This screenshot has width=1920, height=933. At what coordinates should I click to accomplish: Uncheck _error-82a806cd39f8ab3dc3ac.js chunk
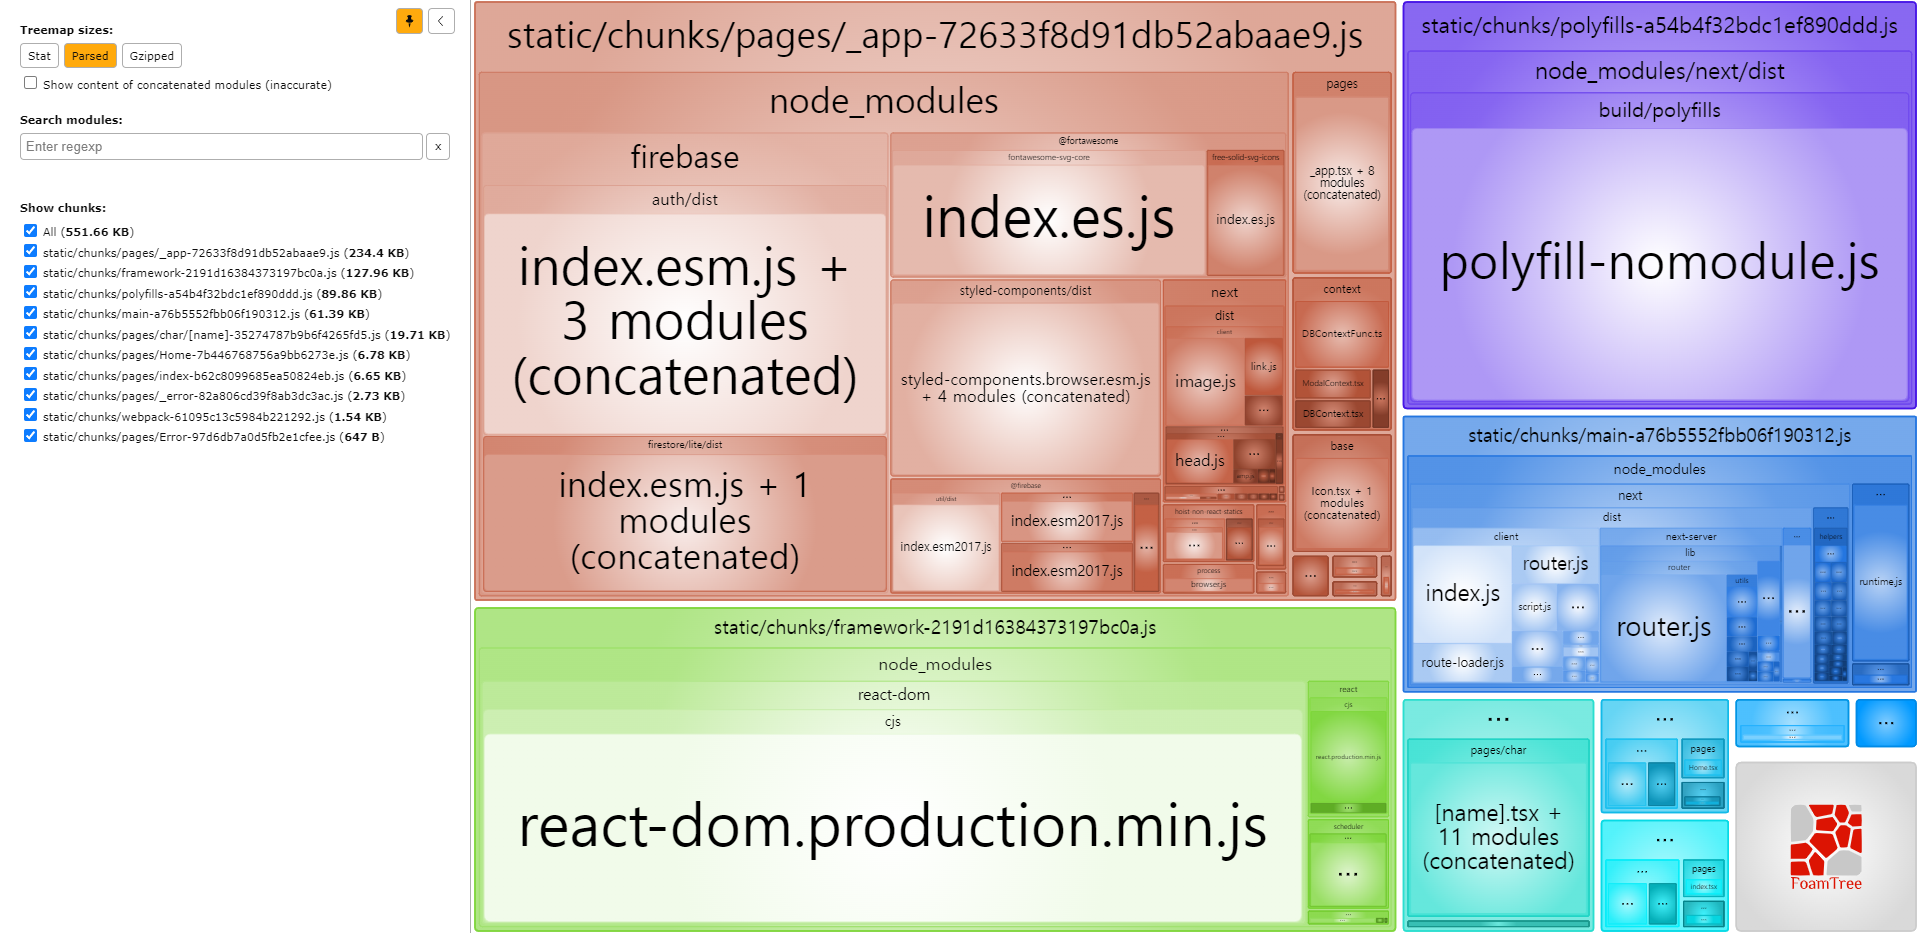click(30, 395)
